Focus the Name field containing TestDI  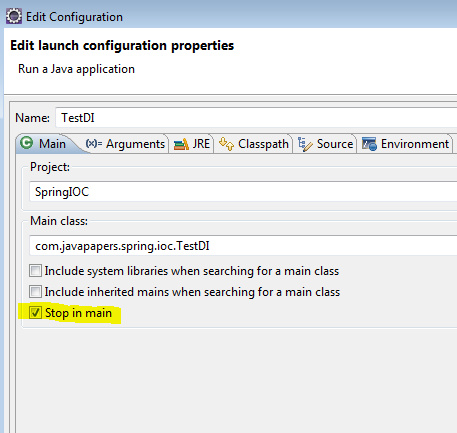pos(256,118)
